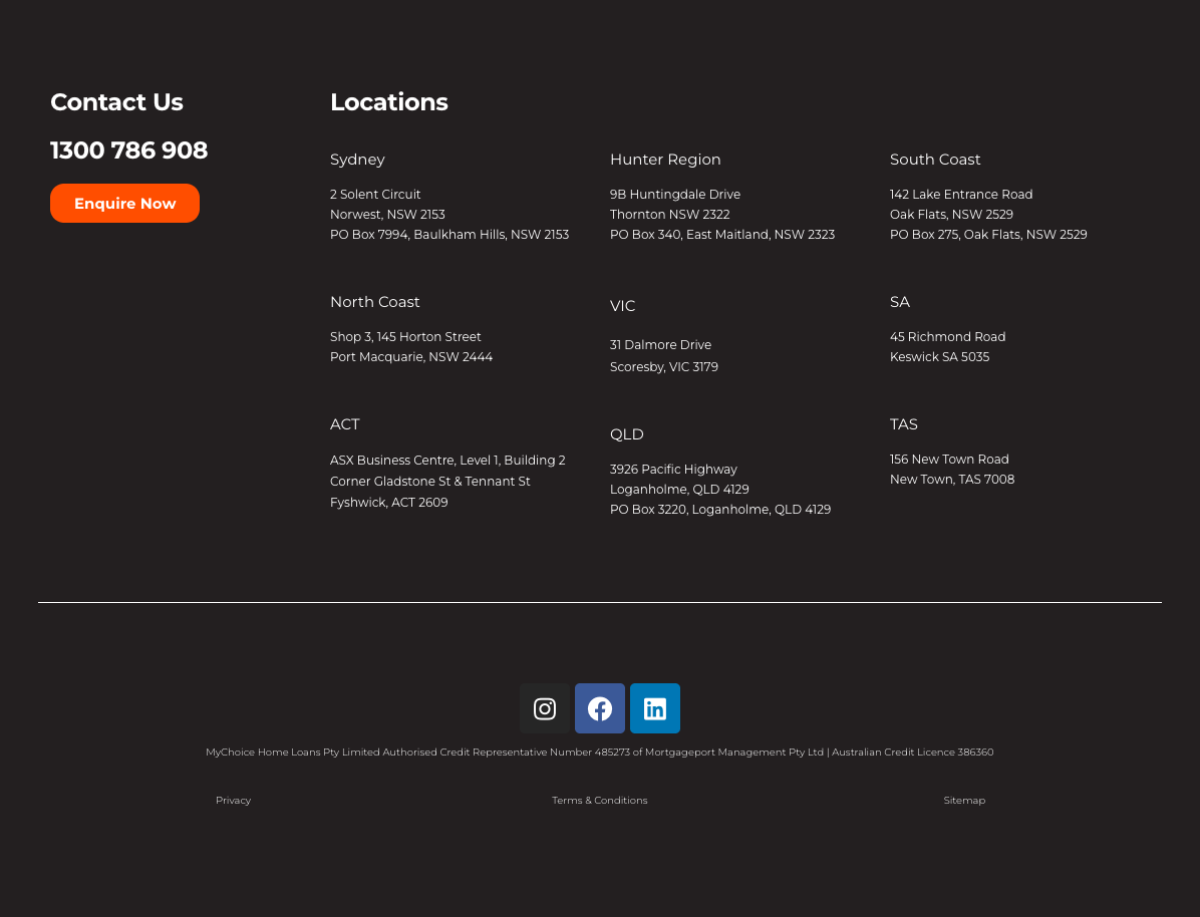
Task: Select the Sydney location heading
Action: point(357,160)
